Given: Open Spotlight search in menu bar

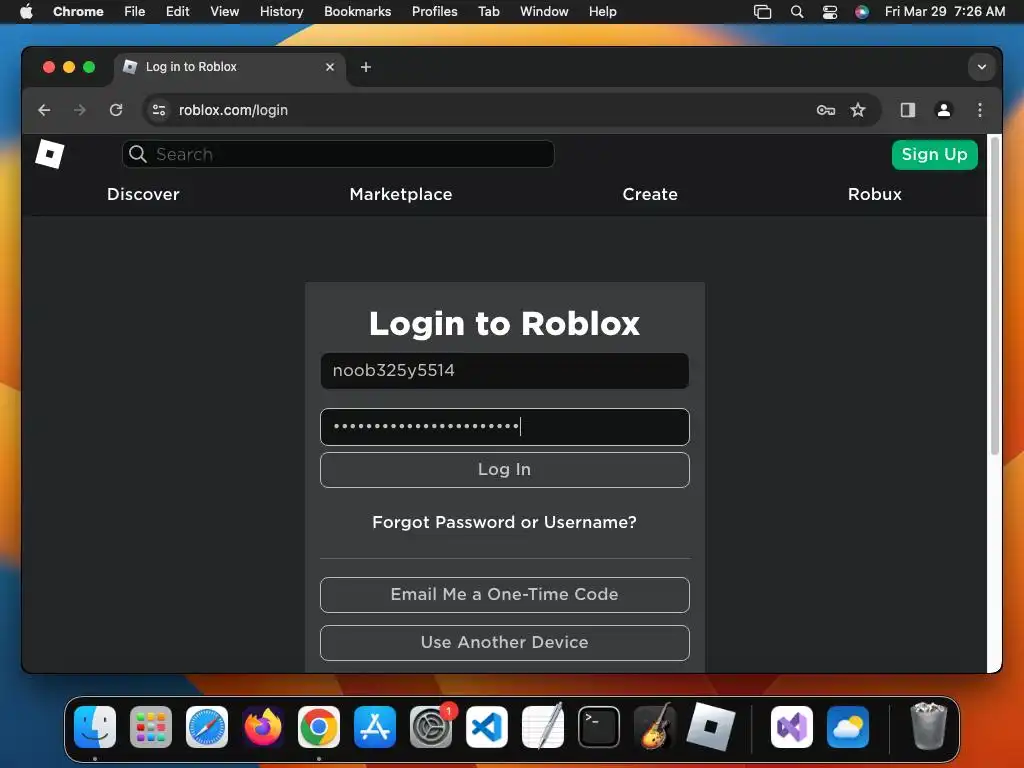Looking at the screenshot, I should (x=797, y=11).
